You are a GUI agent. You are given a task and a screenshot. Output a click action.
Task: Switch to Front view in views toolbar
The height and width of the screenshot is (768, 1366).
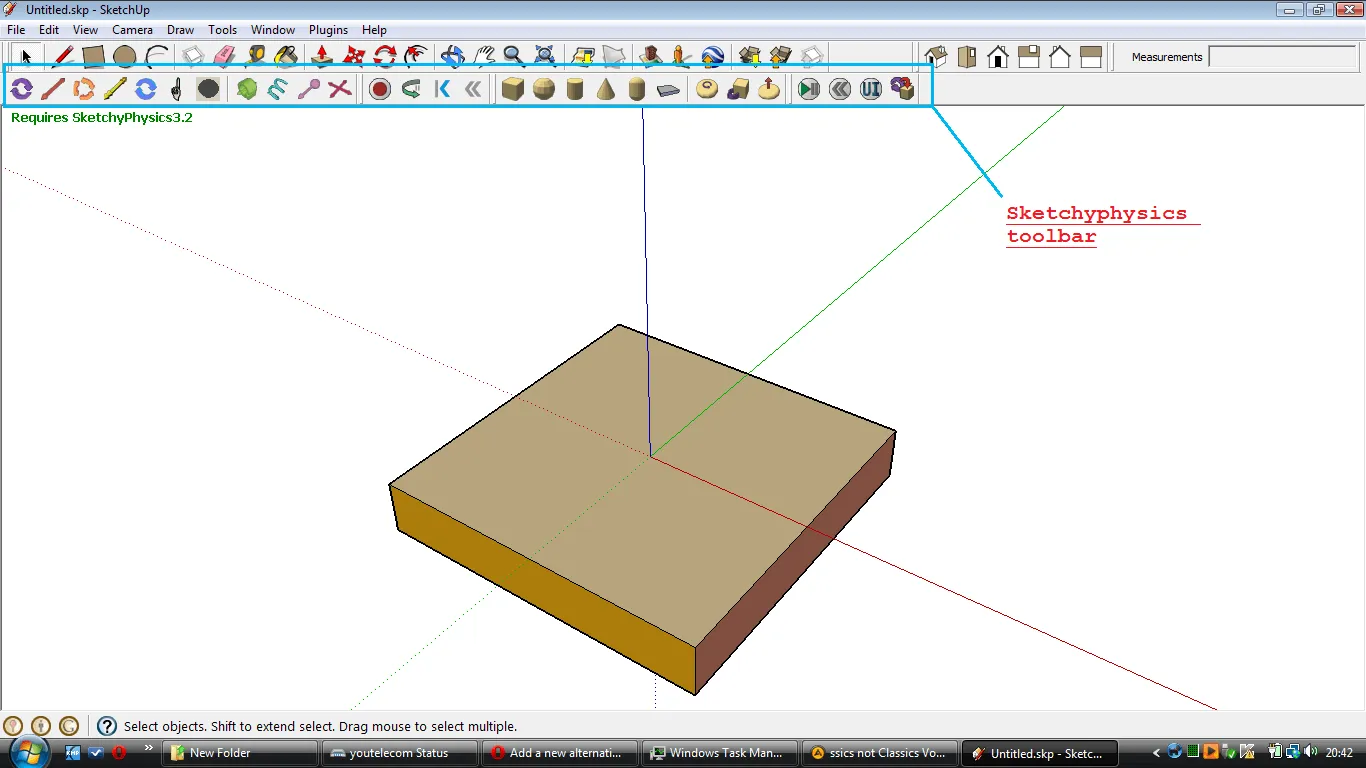(x=998, y=57)
